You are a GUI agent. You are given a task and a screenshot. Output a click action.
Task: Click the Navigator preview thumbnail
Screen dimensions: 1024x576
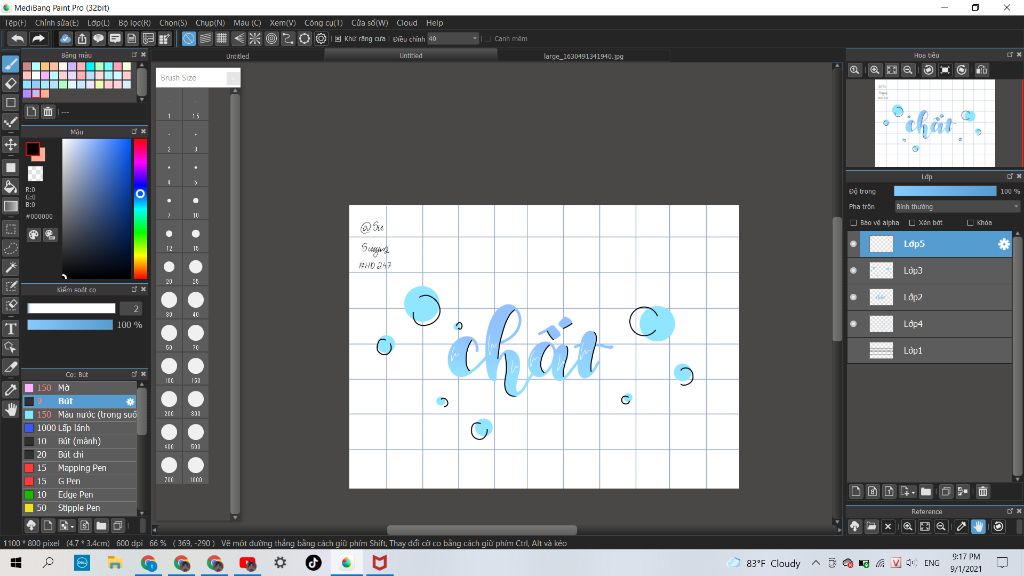pos(935,123)
